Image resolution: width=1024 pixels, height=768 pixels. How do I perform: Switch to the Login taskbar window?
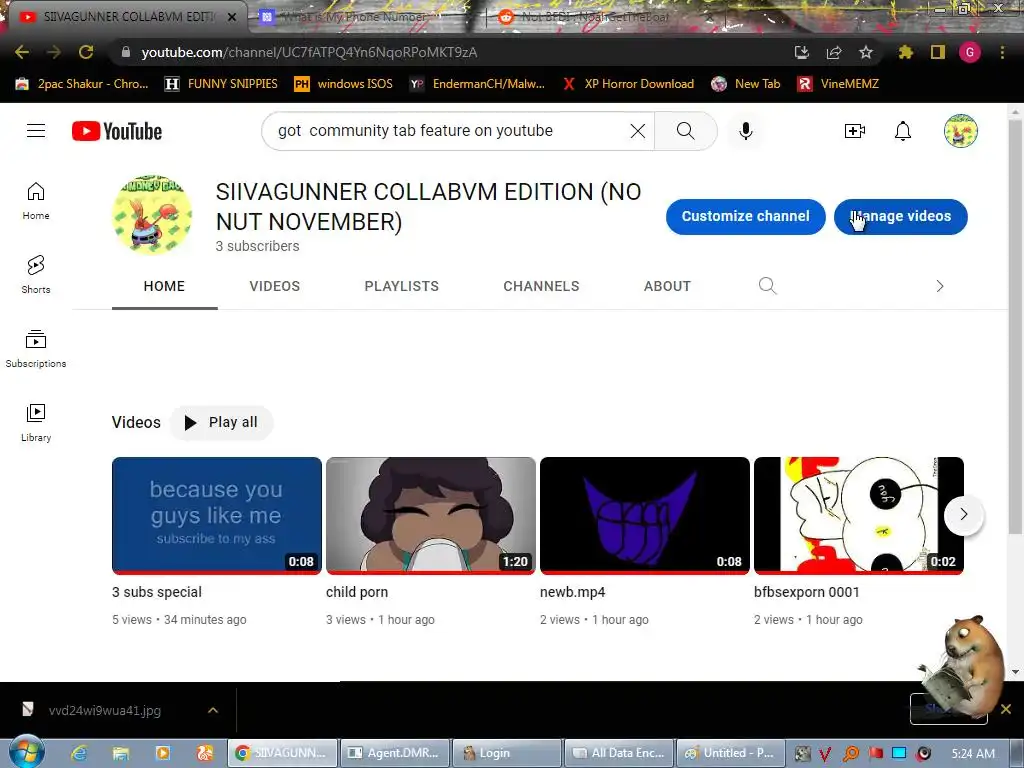coord(507,753)
